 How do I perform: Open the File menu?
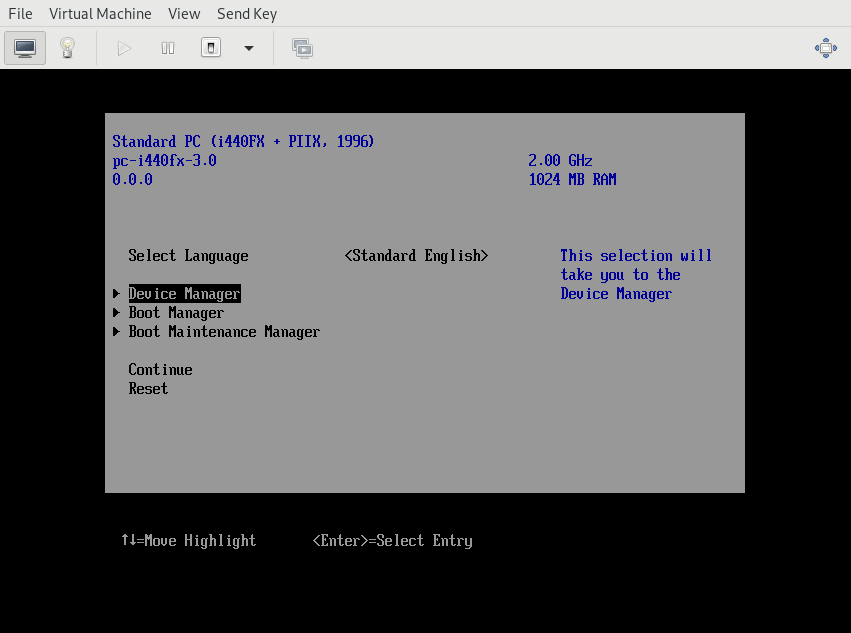tap(20, 14)
